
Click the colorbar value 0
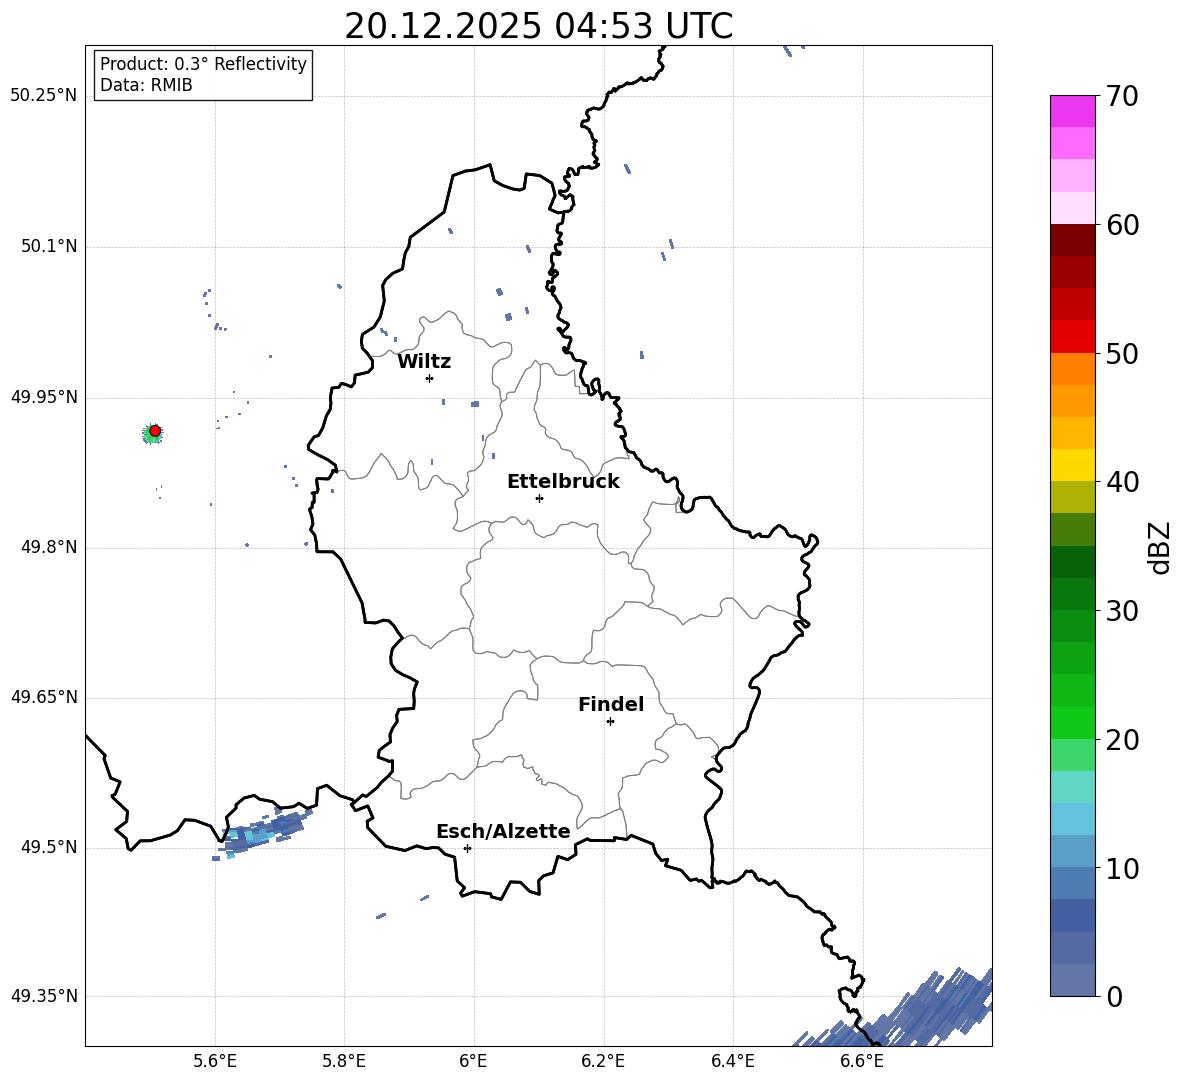point(1114,997)
